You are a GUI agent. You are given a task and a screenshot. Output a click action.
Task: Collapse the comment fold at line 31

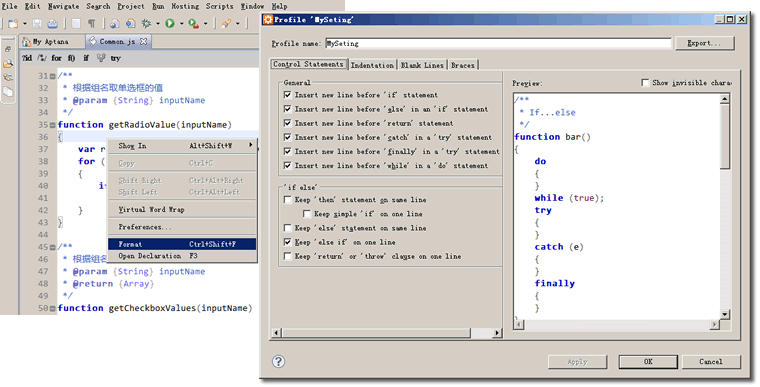point(53,76)
